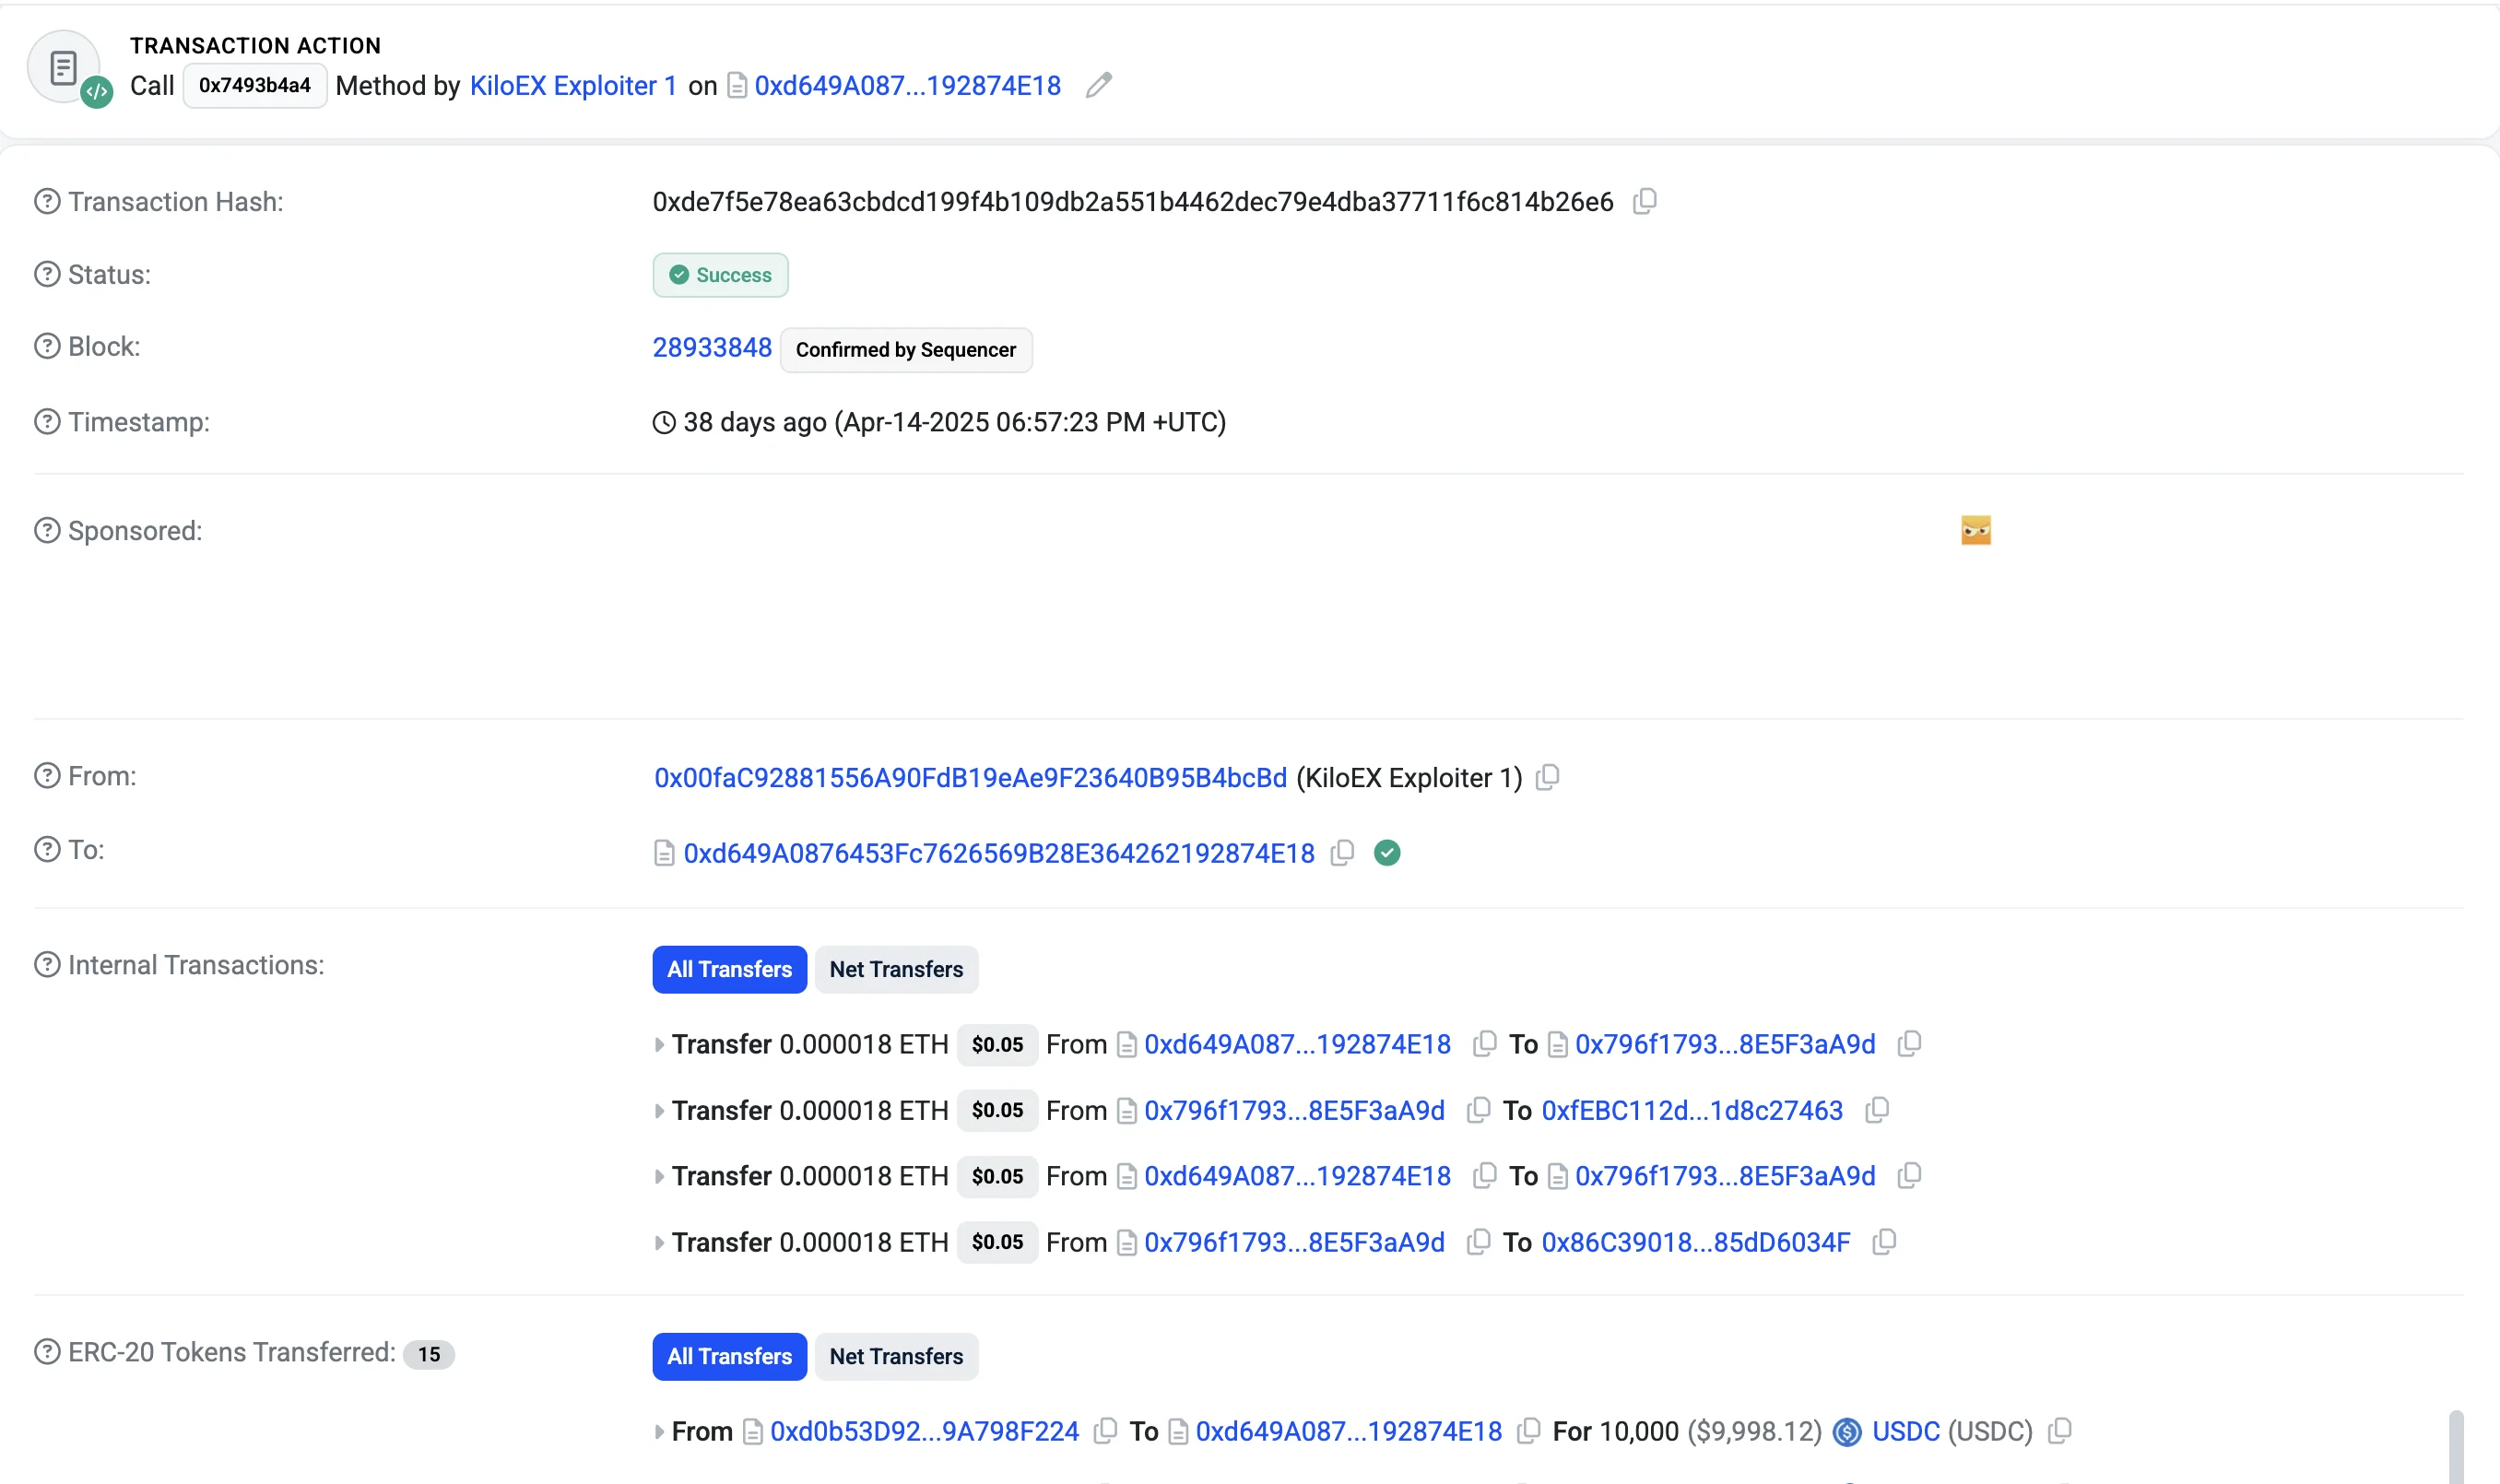The image size is (2500, 1484).
Task: Click the green verified checkmark beside To address
Action: point(1387,853)
